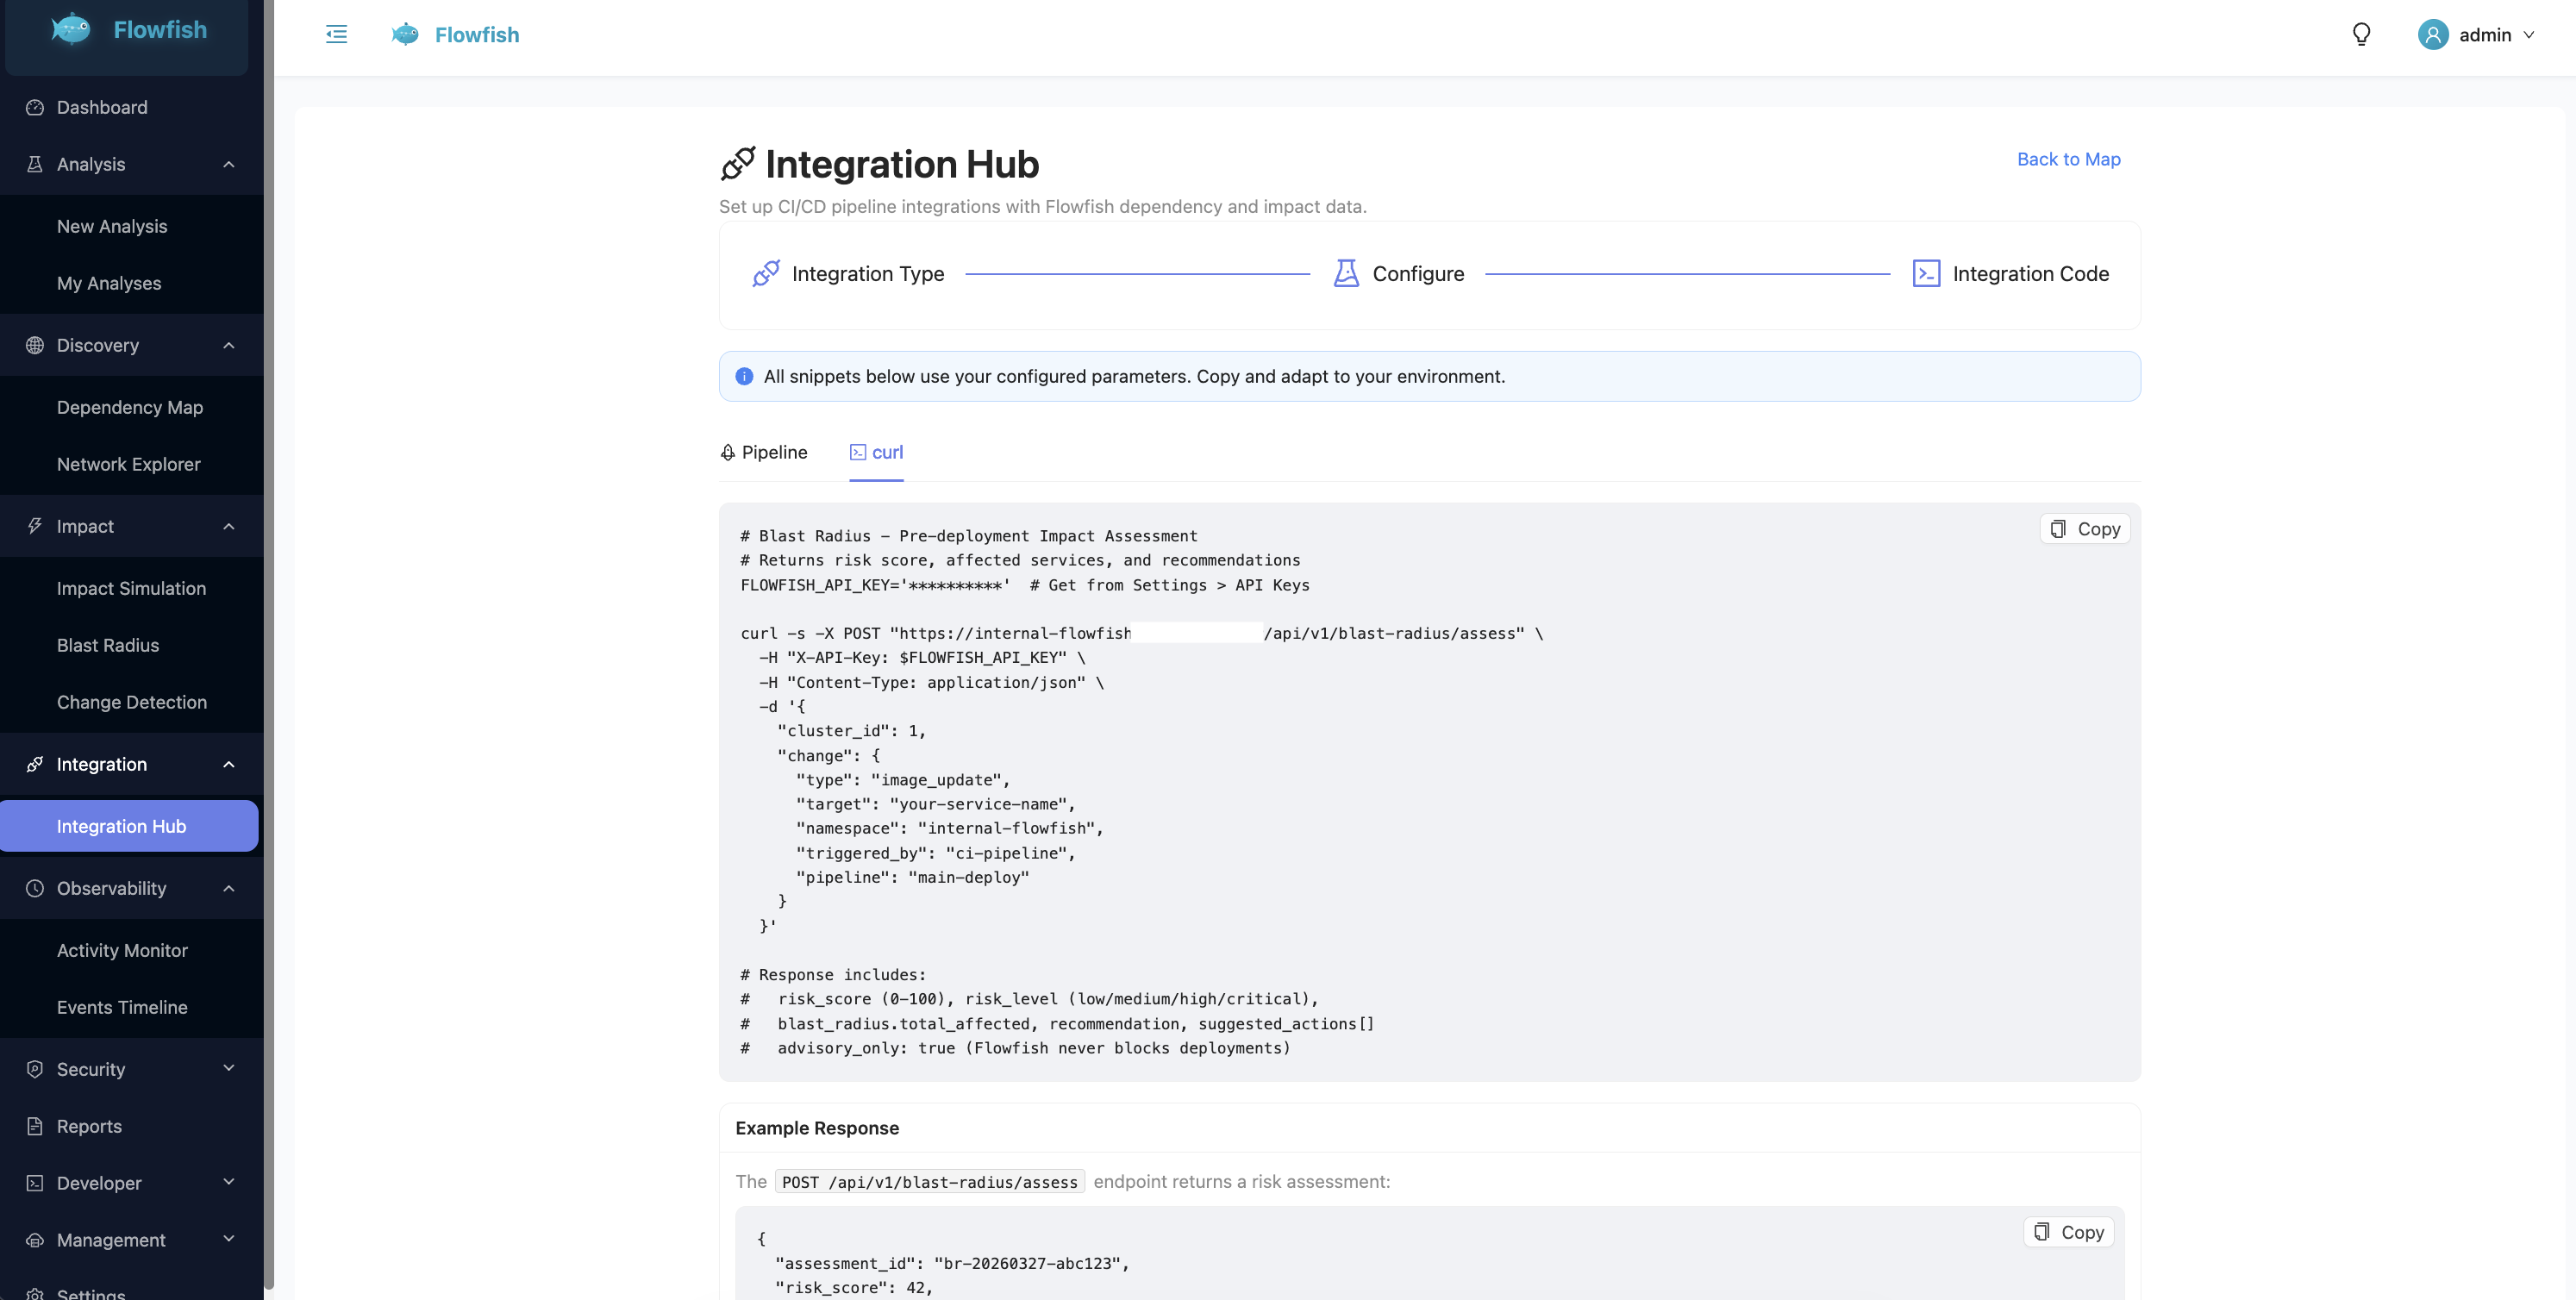Click the Observability clock icon

pyautogui.click(x=35, y=888)
